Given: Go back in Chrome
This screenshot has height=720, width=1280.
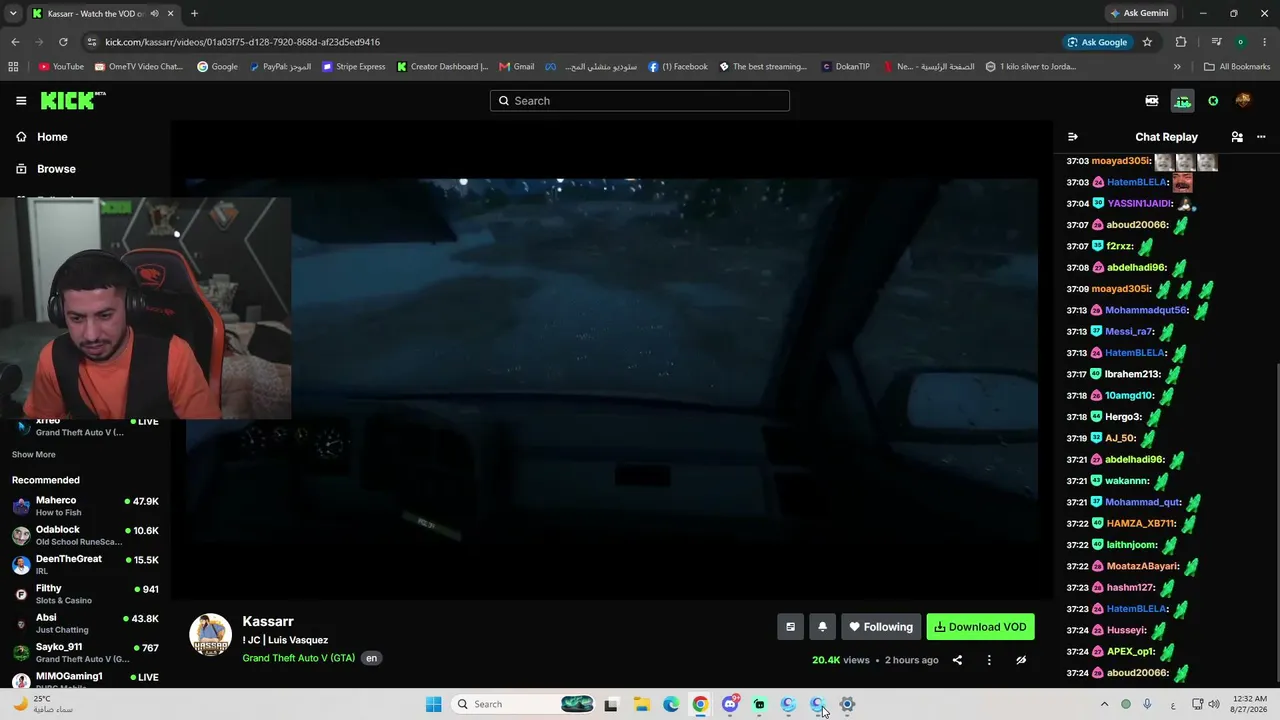Looking at the screenshot, I should coord(15,42).
